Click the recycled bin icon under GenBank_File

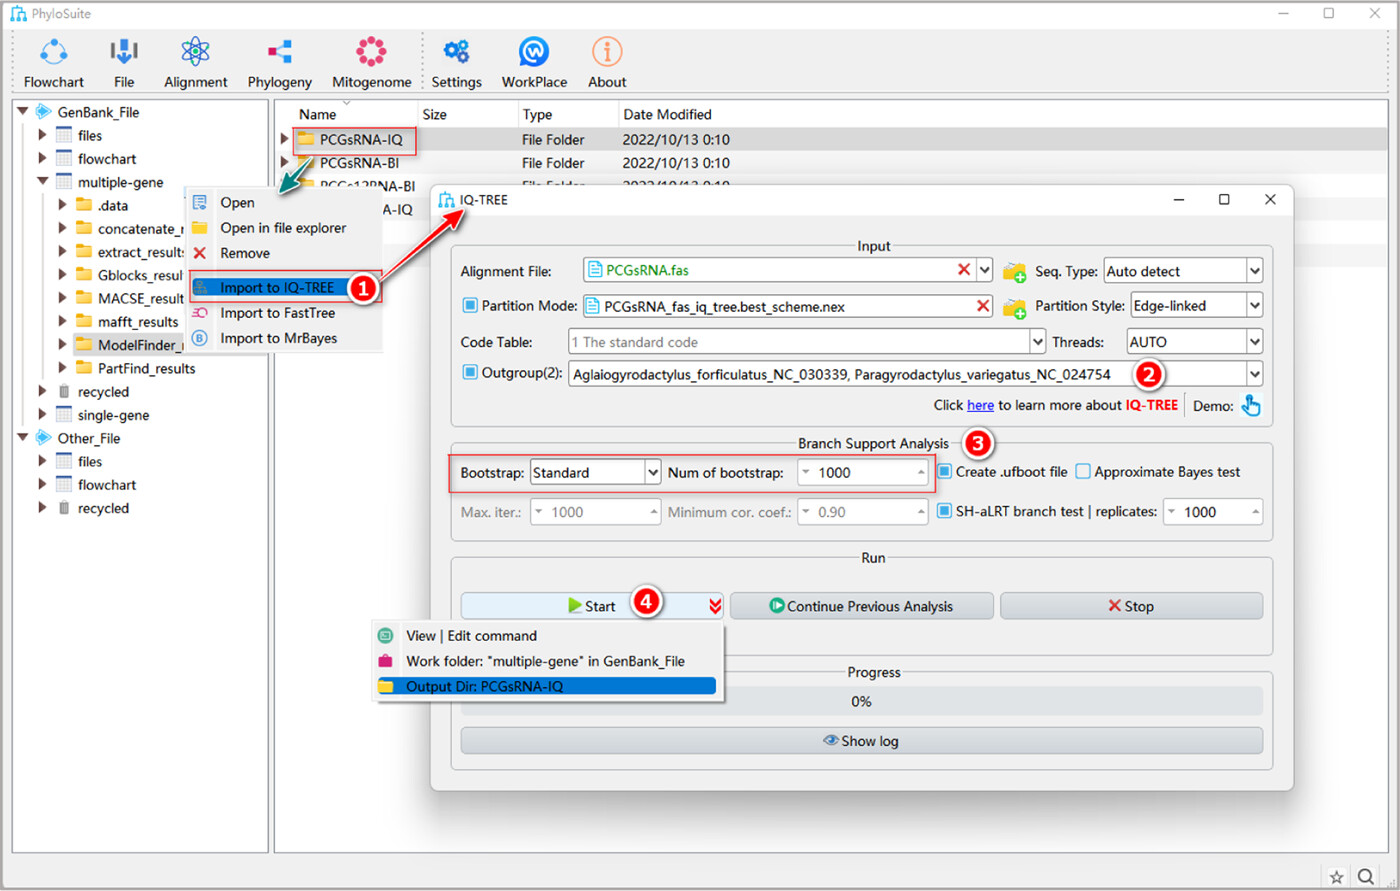(64, 391)
